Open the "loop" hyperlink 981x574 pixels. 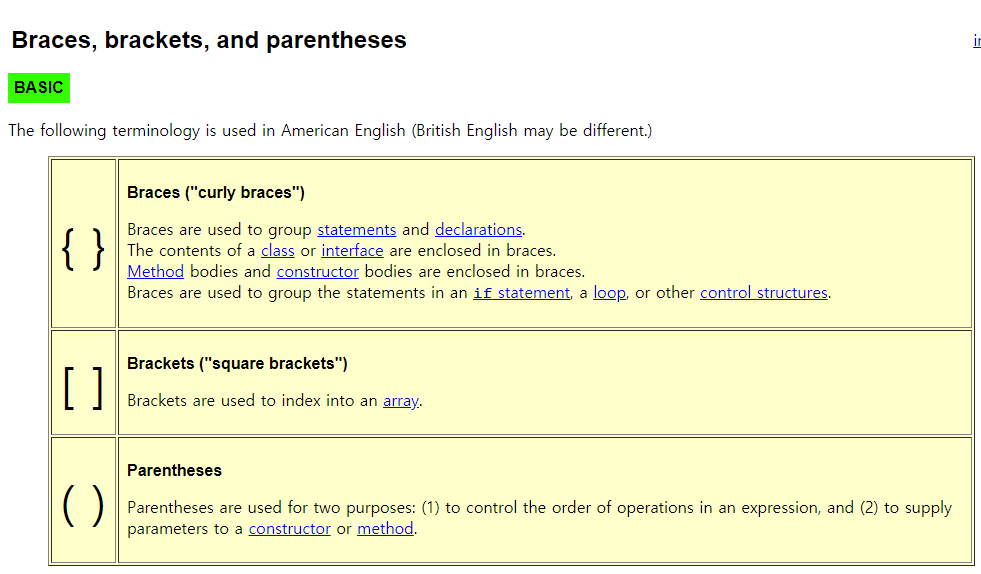pos(609,293)
